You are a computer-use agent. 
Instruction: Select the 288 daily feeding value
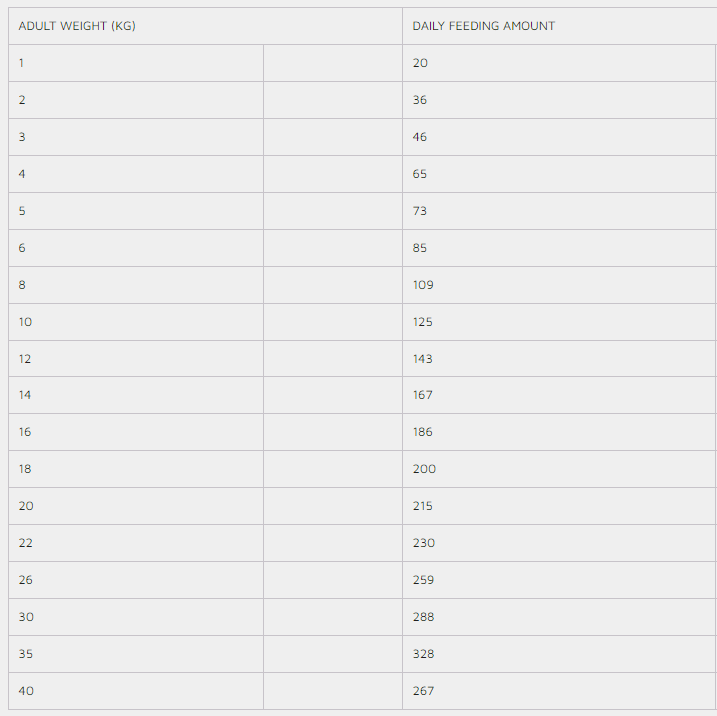click(424, 617)
